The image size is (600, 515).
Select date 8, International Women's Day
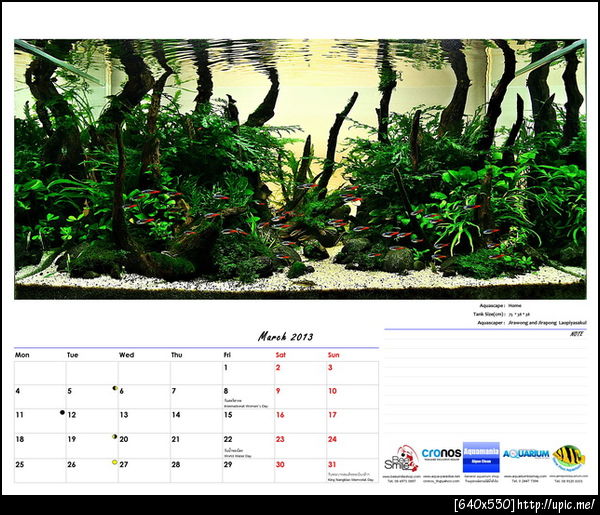click(226, 391)
